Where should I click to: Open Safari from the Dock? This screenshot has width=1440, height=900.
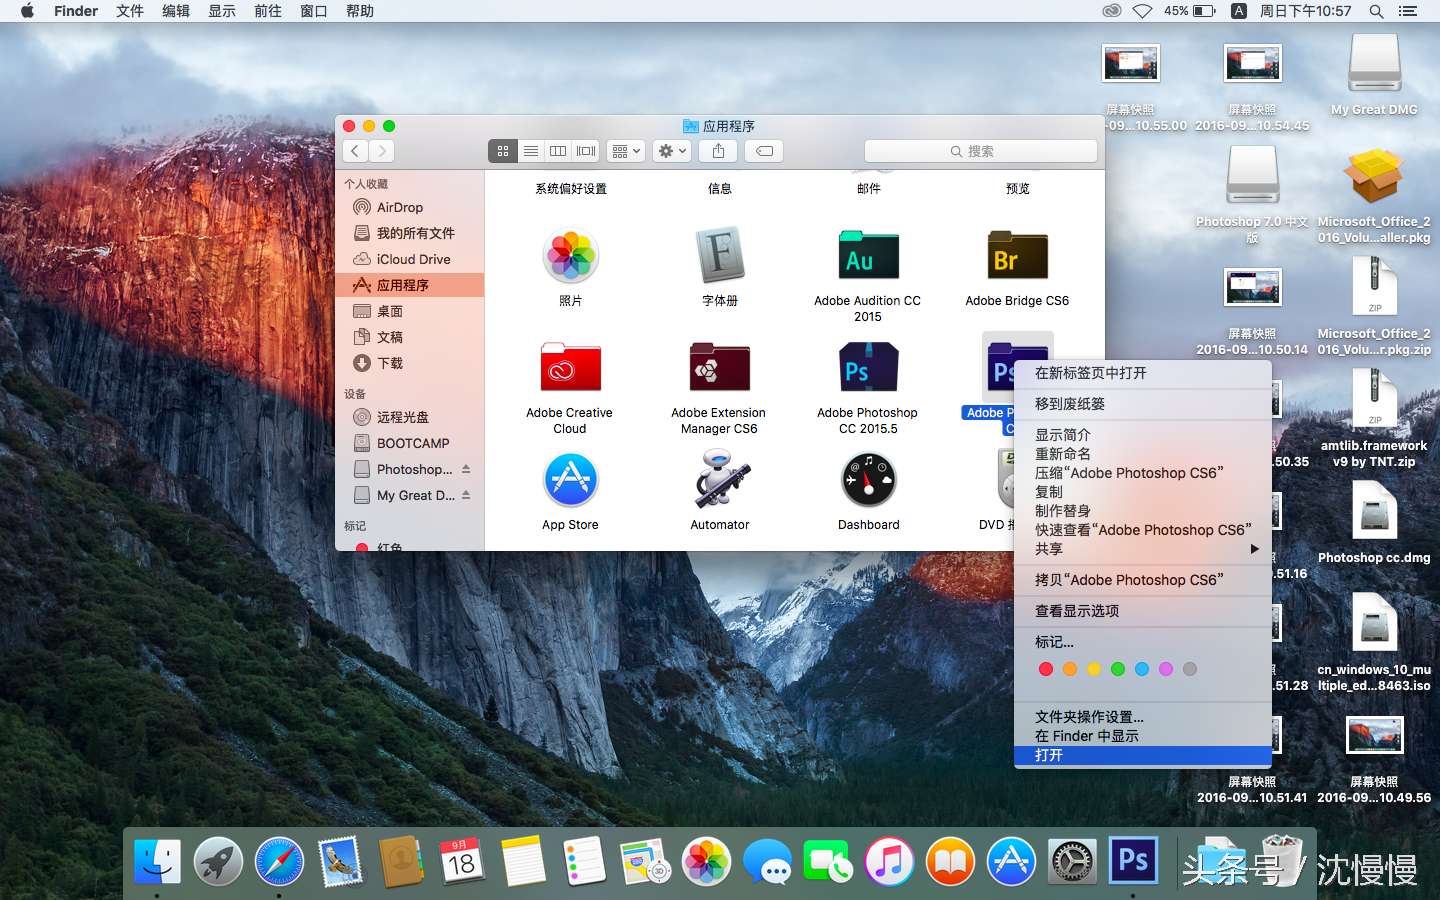[279, 861]
